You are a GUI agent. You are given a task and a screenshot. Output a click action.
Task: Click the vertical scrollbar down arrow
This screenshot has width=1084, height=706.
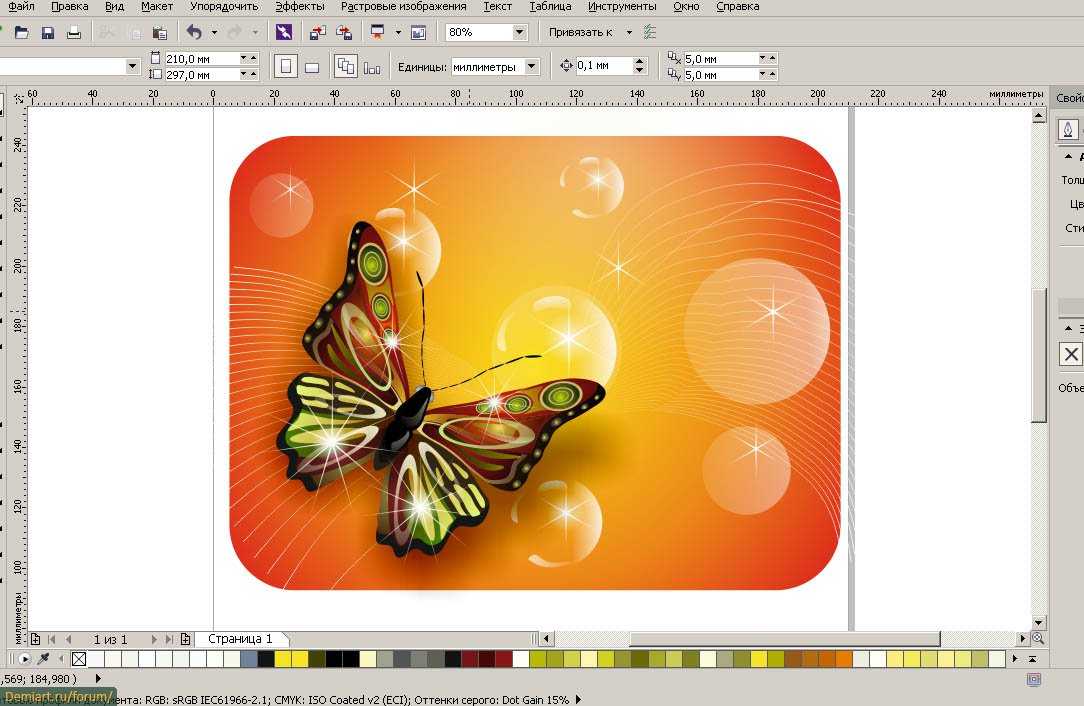pos(1038,622)
